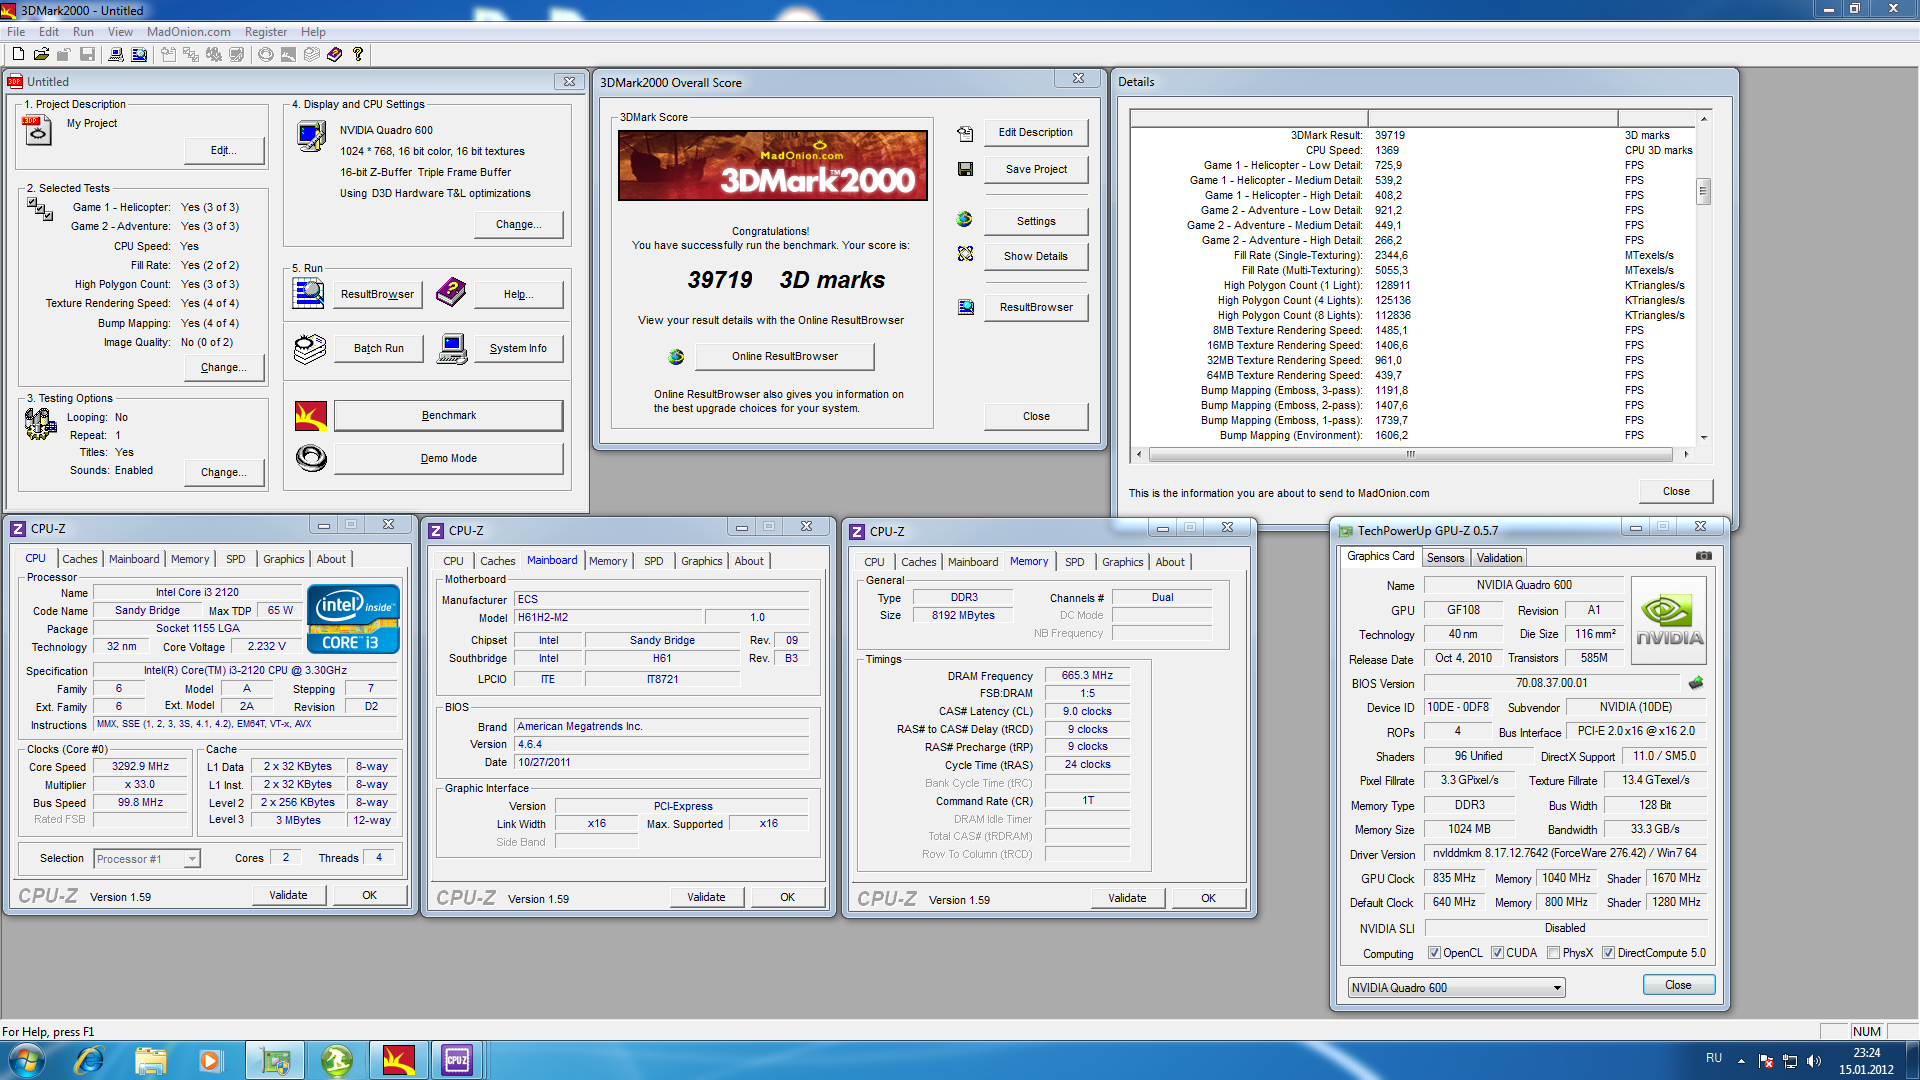
Task: Click the New project toolbar icon
Action: pyautogui.click(x=18, y=54)
